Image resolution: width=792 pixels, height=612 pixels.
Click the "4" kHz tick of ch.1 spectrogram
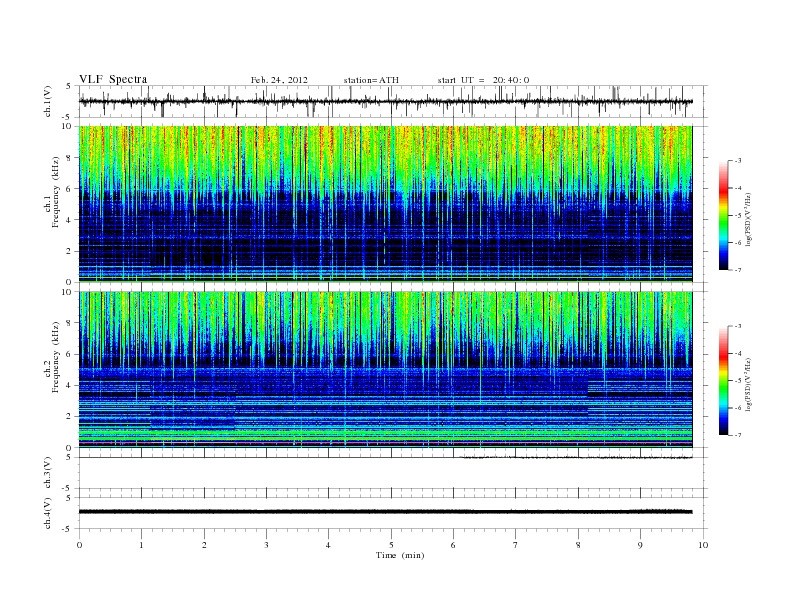(x=69, y=220)
